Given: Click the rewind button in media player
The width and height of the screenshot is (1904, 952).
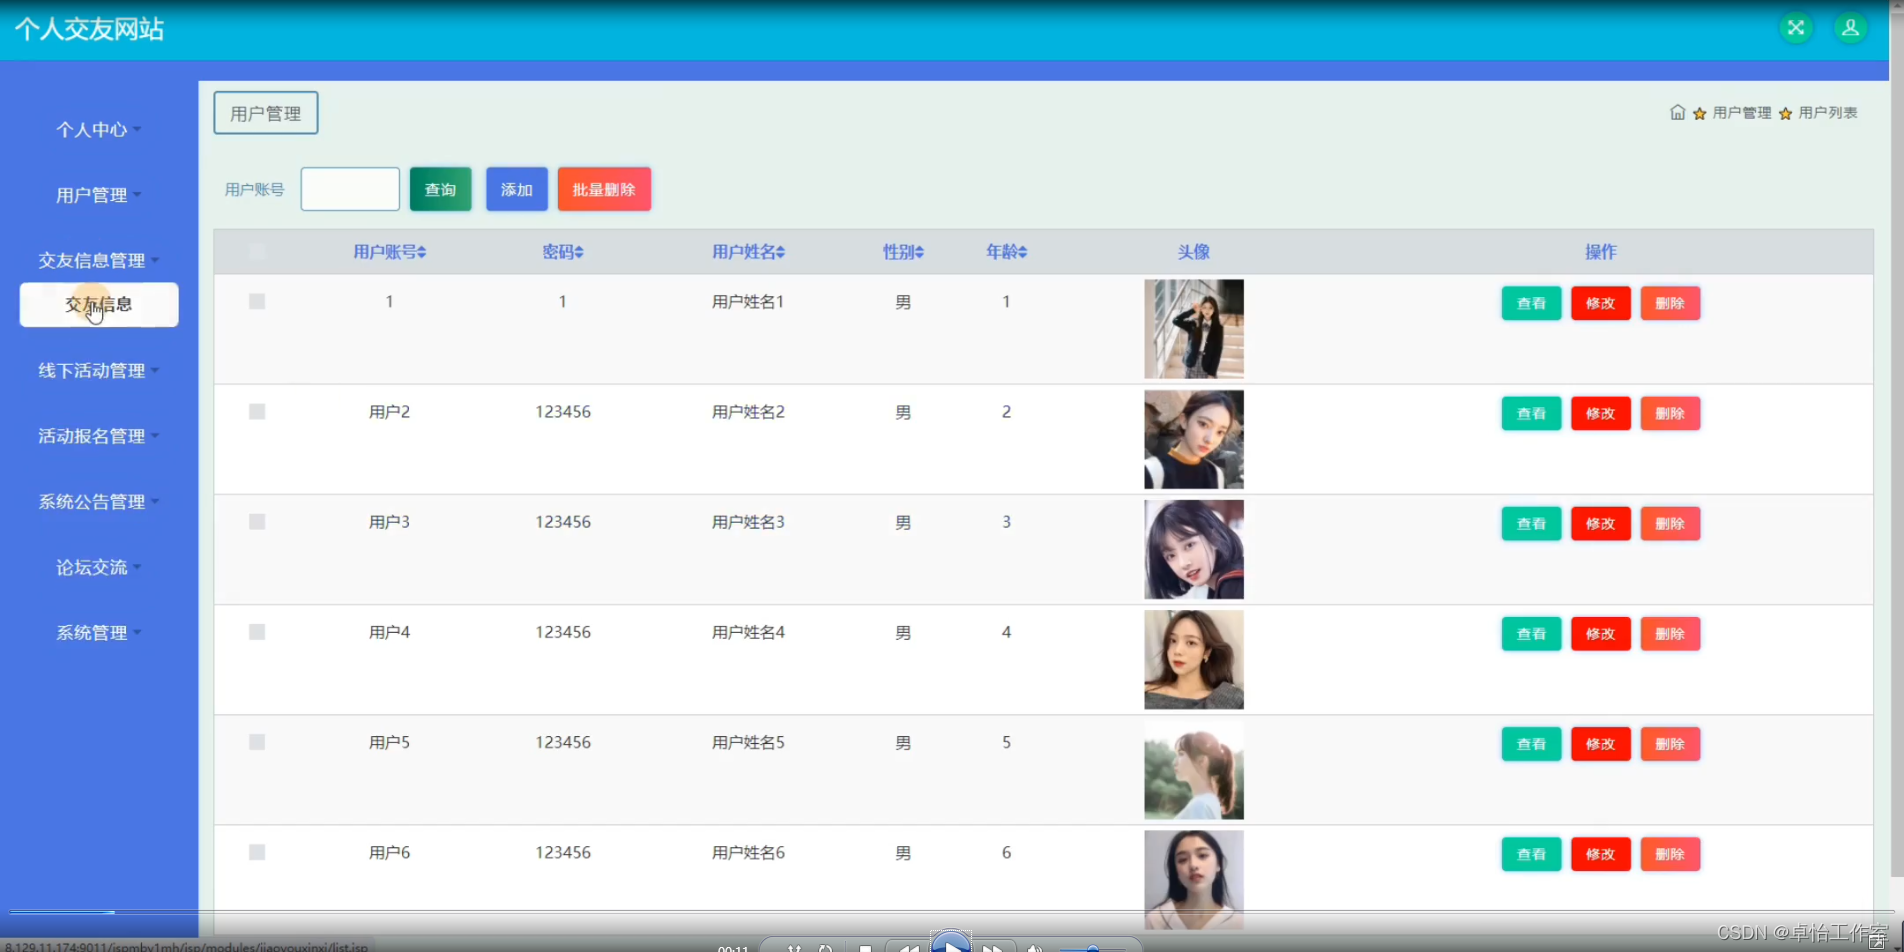Looking at the screenshot, I should (x=908, y=946).
